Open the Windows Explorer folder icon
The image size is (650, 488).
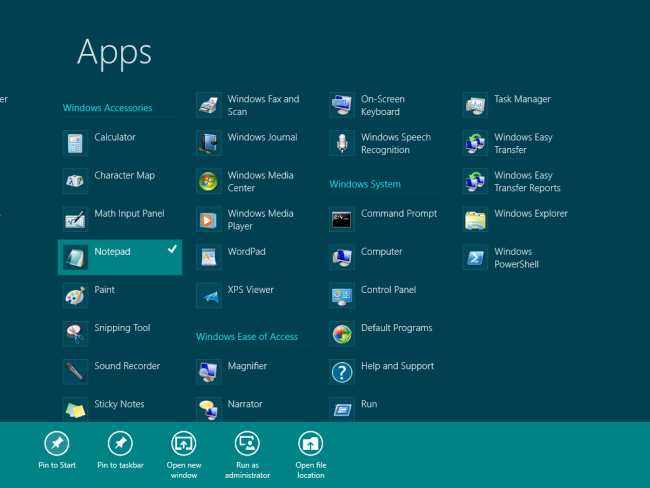pyautogui.click(x=475, y=219)
